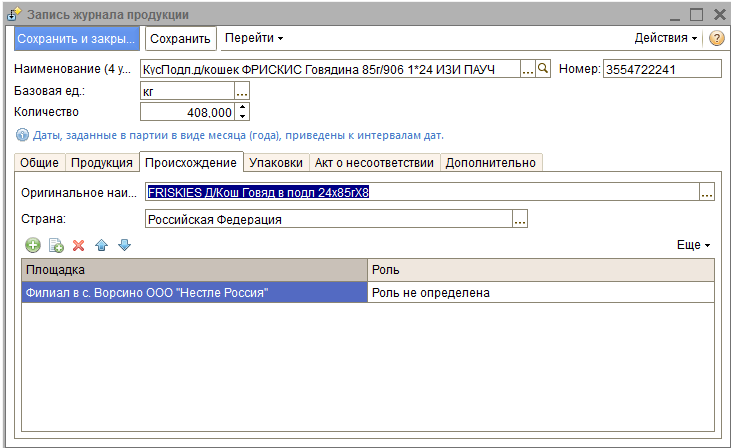The height and width of the screenshot is (448, 731).
Task: Click the Роль column header
Action: click(541, 270)
